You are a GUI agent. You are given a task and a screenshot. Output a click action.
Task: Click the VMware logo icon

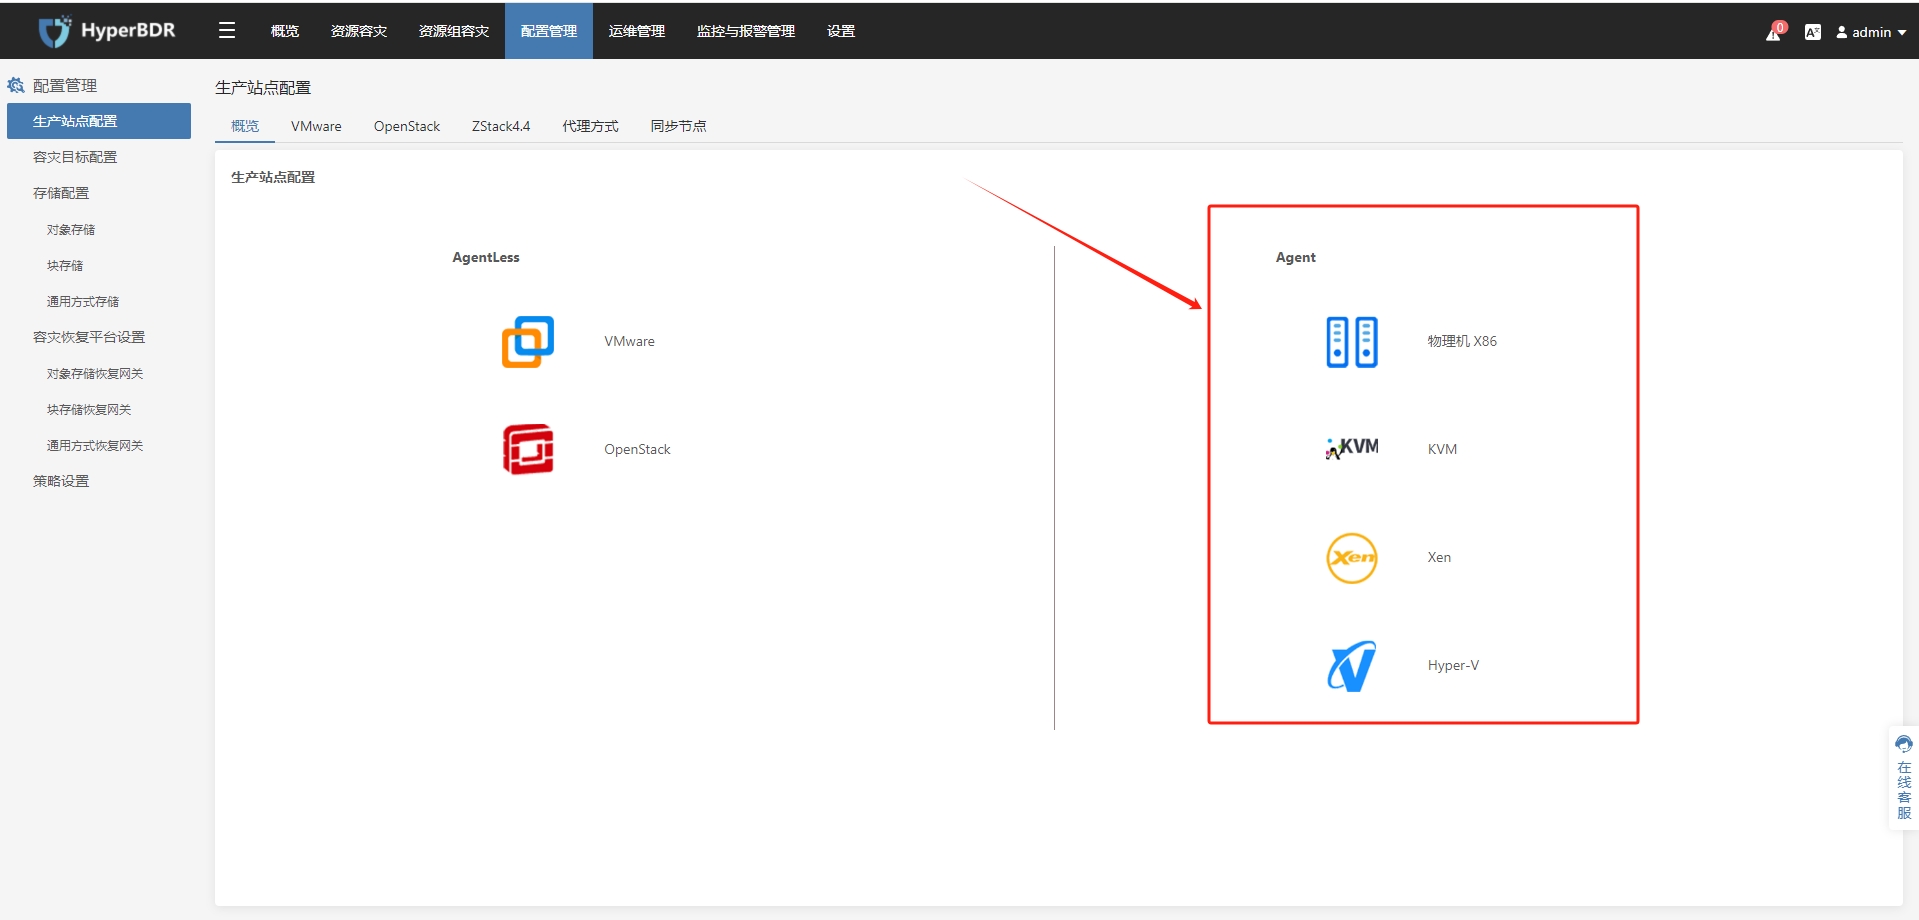(528, 342)
